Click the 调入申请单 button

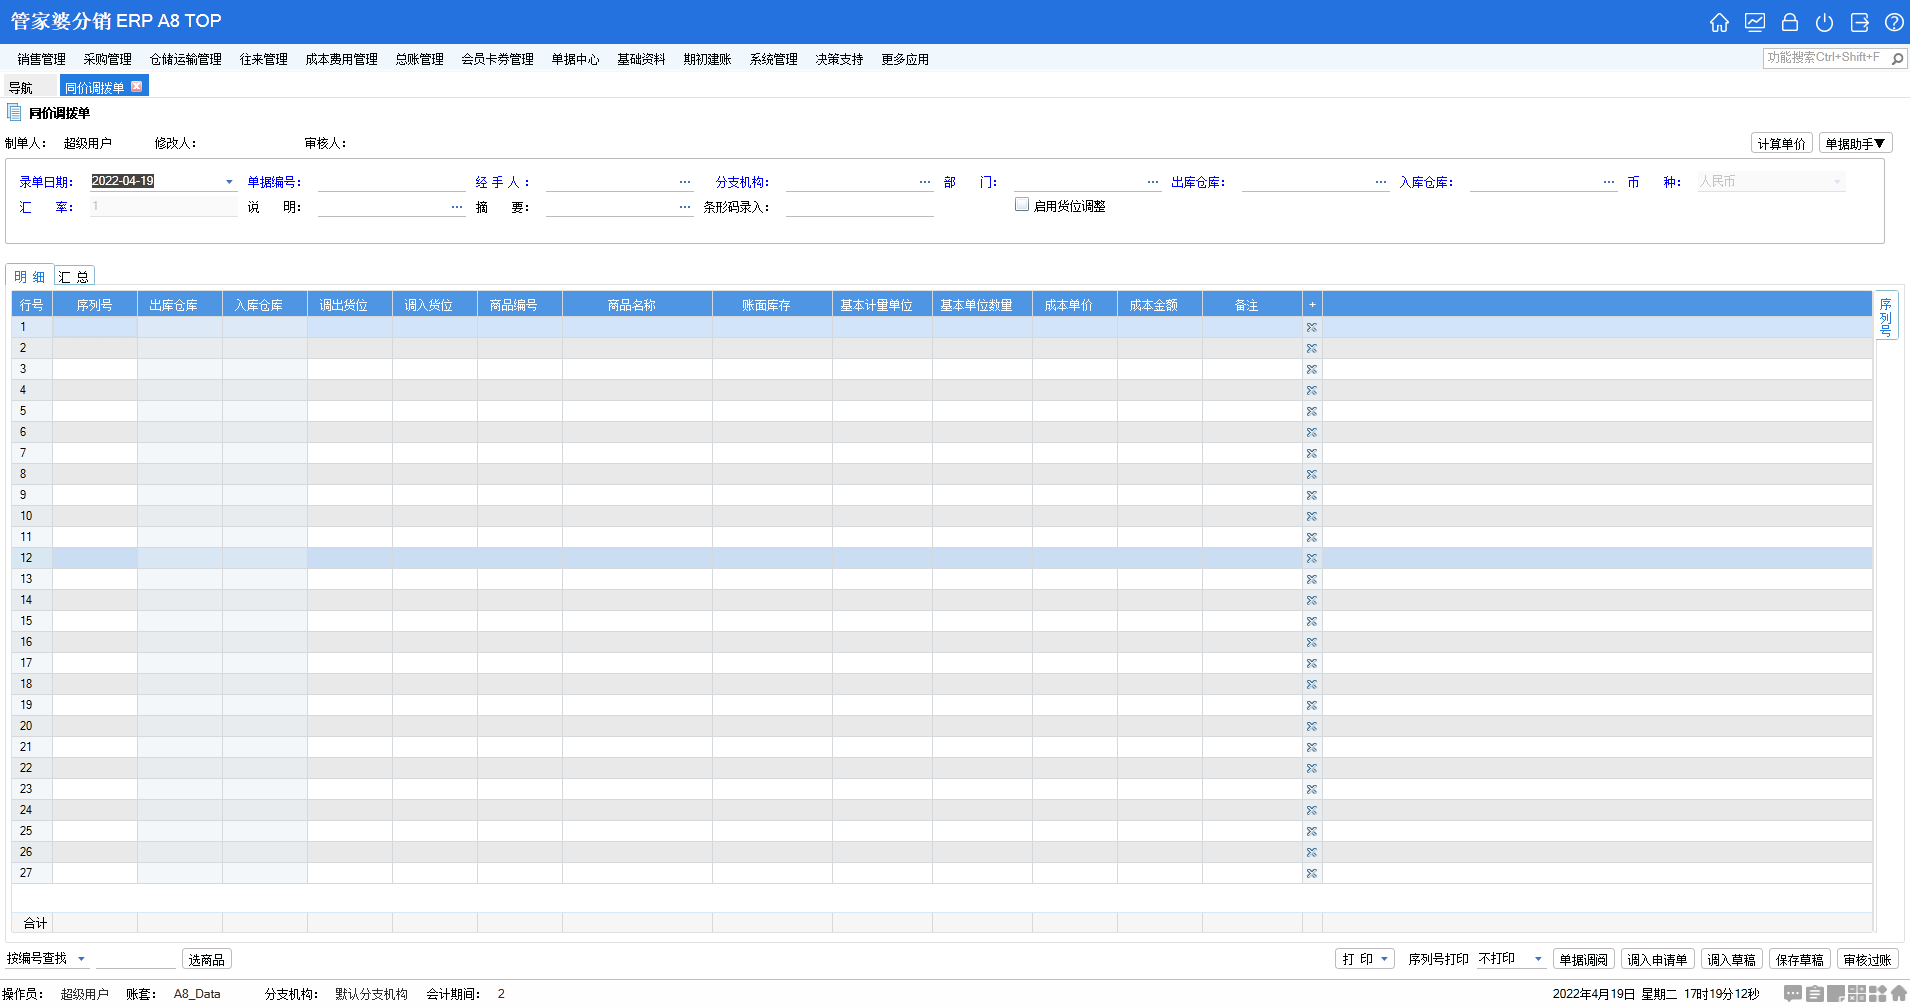(x=1657, y=959)
